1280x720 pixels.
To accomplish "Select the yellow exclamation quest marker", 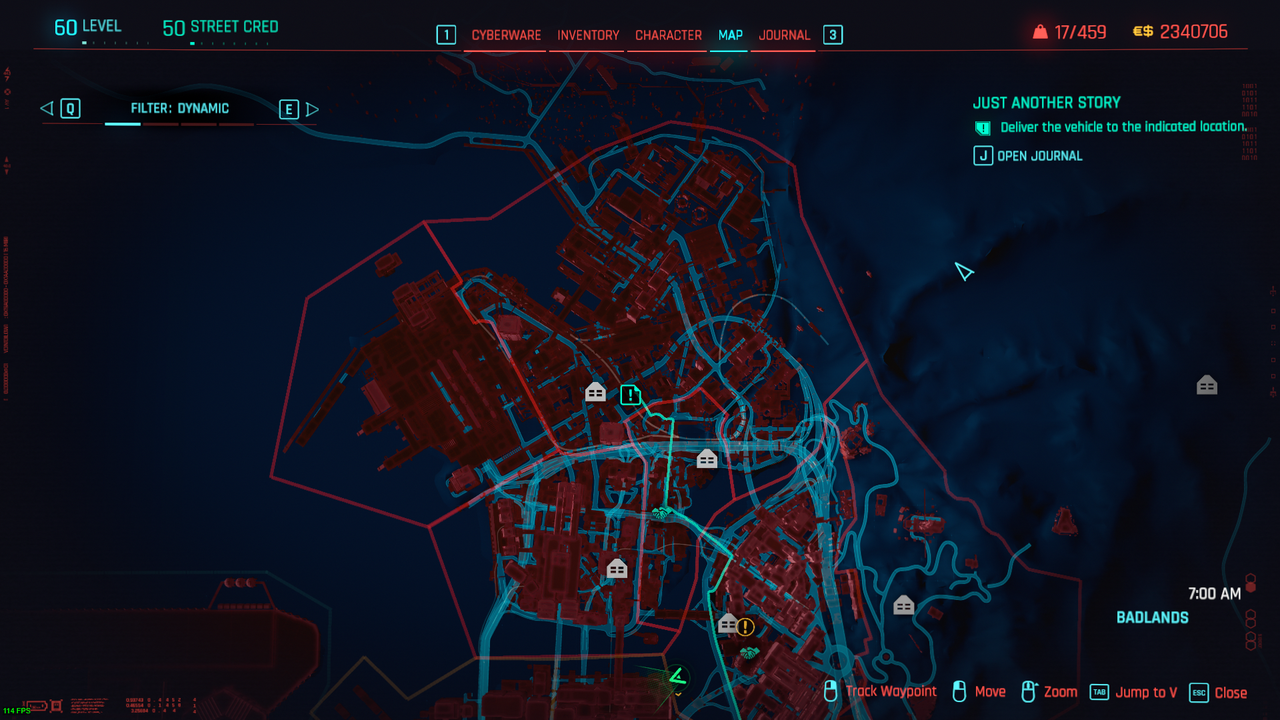I will pos(746,627).
